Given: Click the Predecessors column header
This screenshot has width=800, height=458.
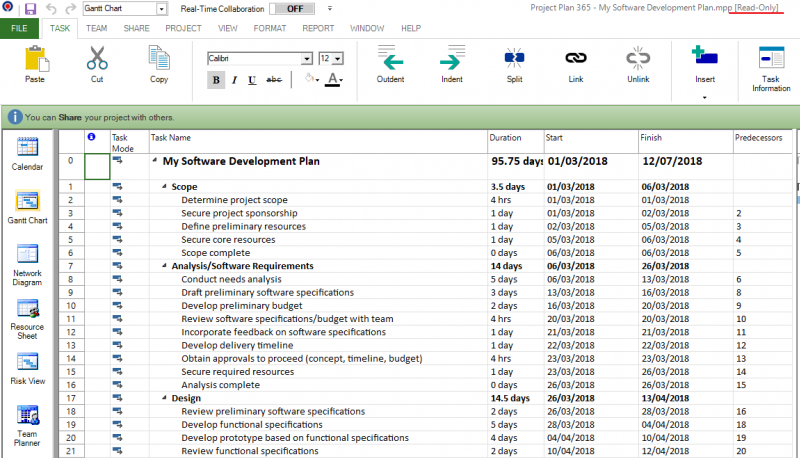Looking at the screenshot, I should point(763,142).
